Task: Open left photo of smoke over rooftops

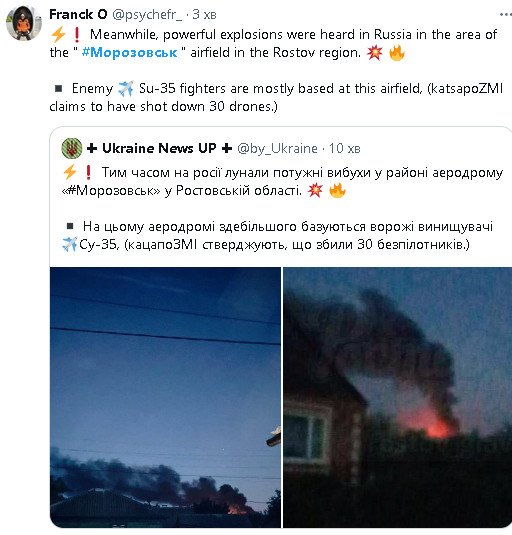Action: pos(165,397)
